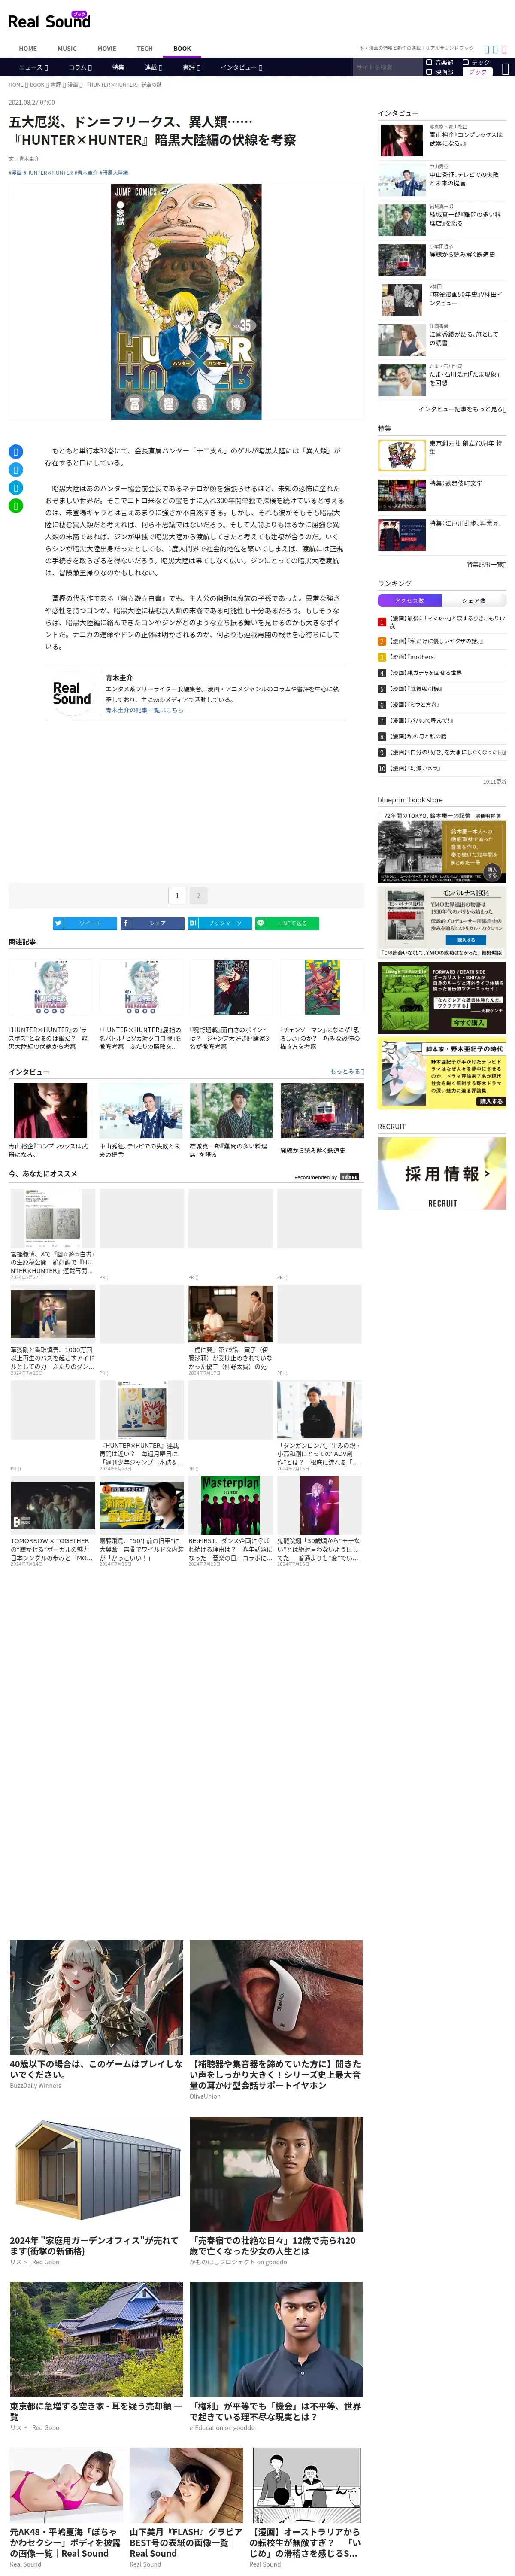Click the Hatena B! icon on the ブックマーク button
515x2576 pixels.
[x=193, y=923]
